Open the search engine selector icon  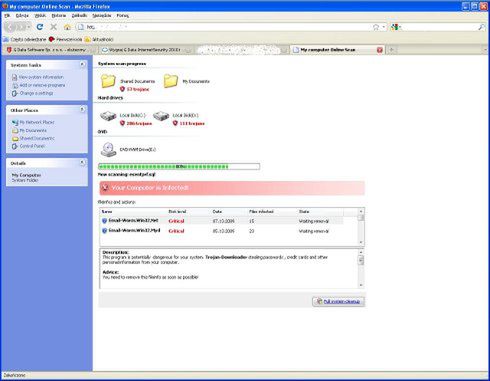coord(395,27)
